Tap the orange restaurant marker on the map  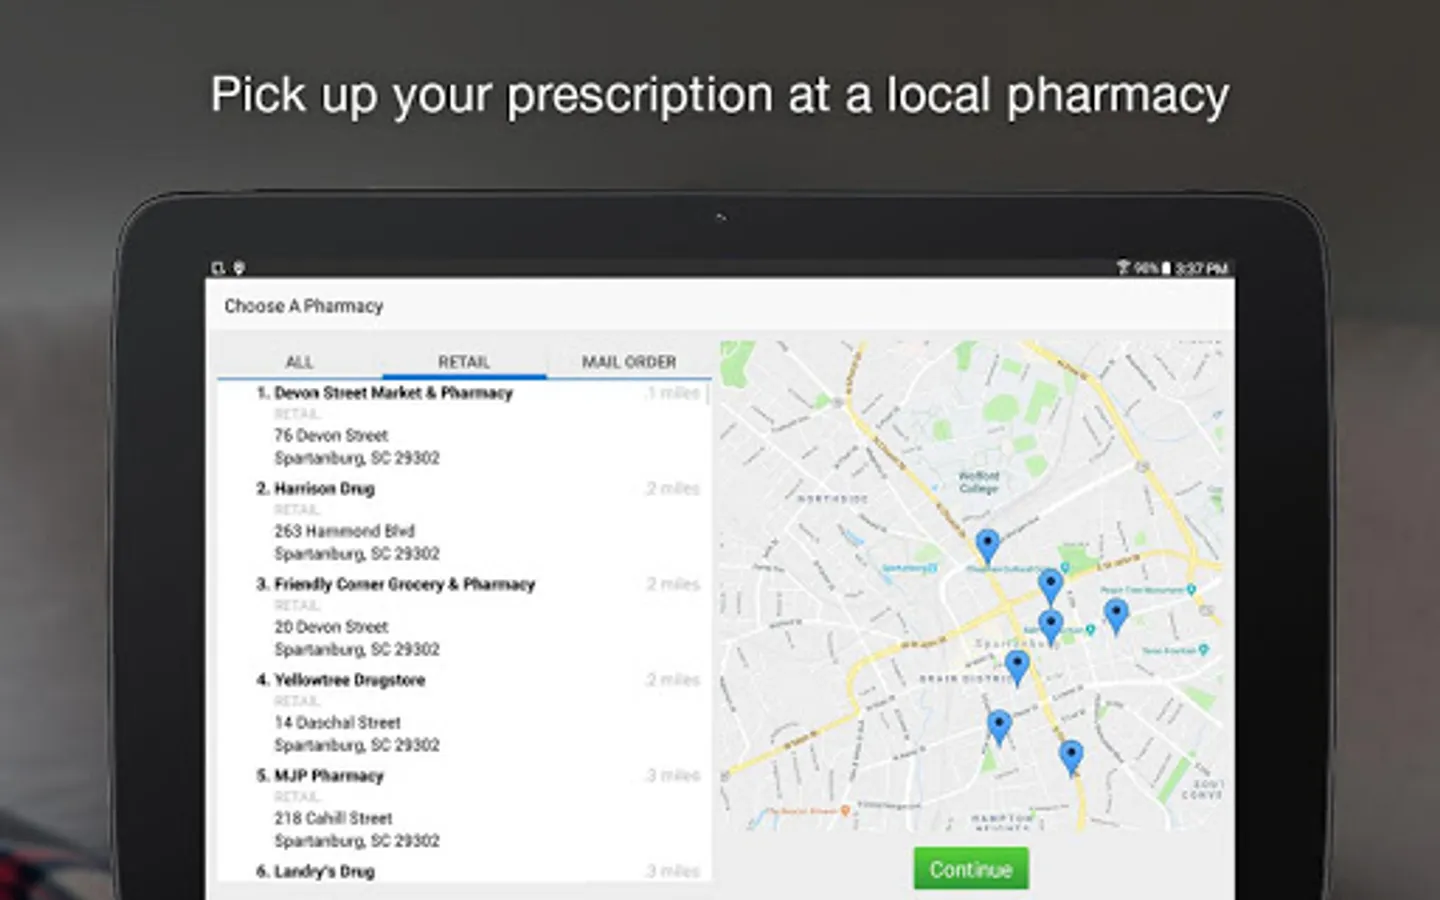846,811
